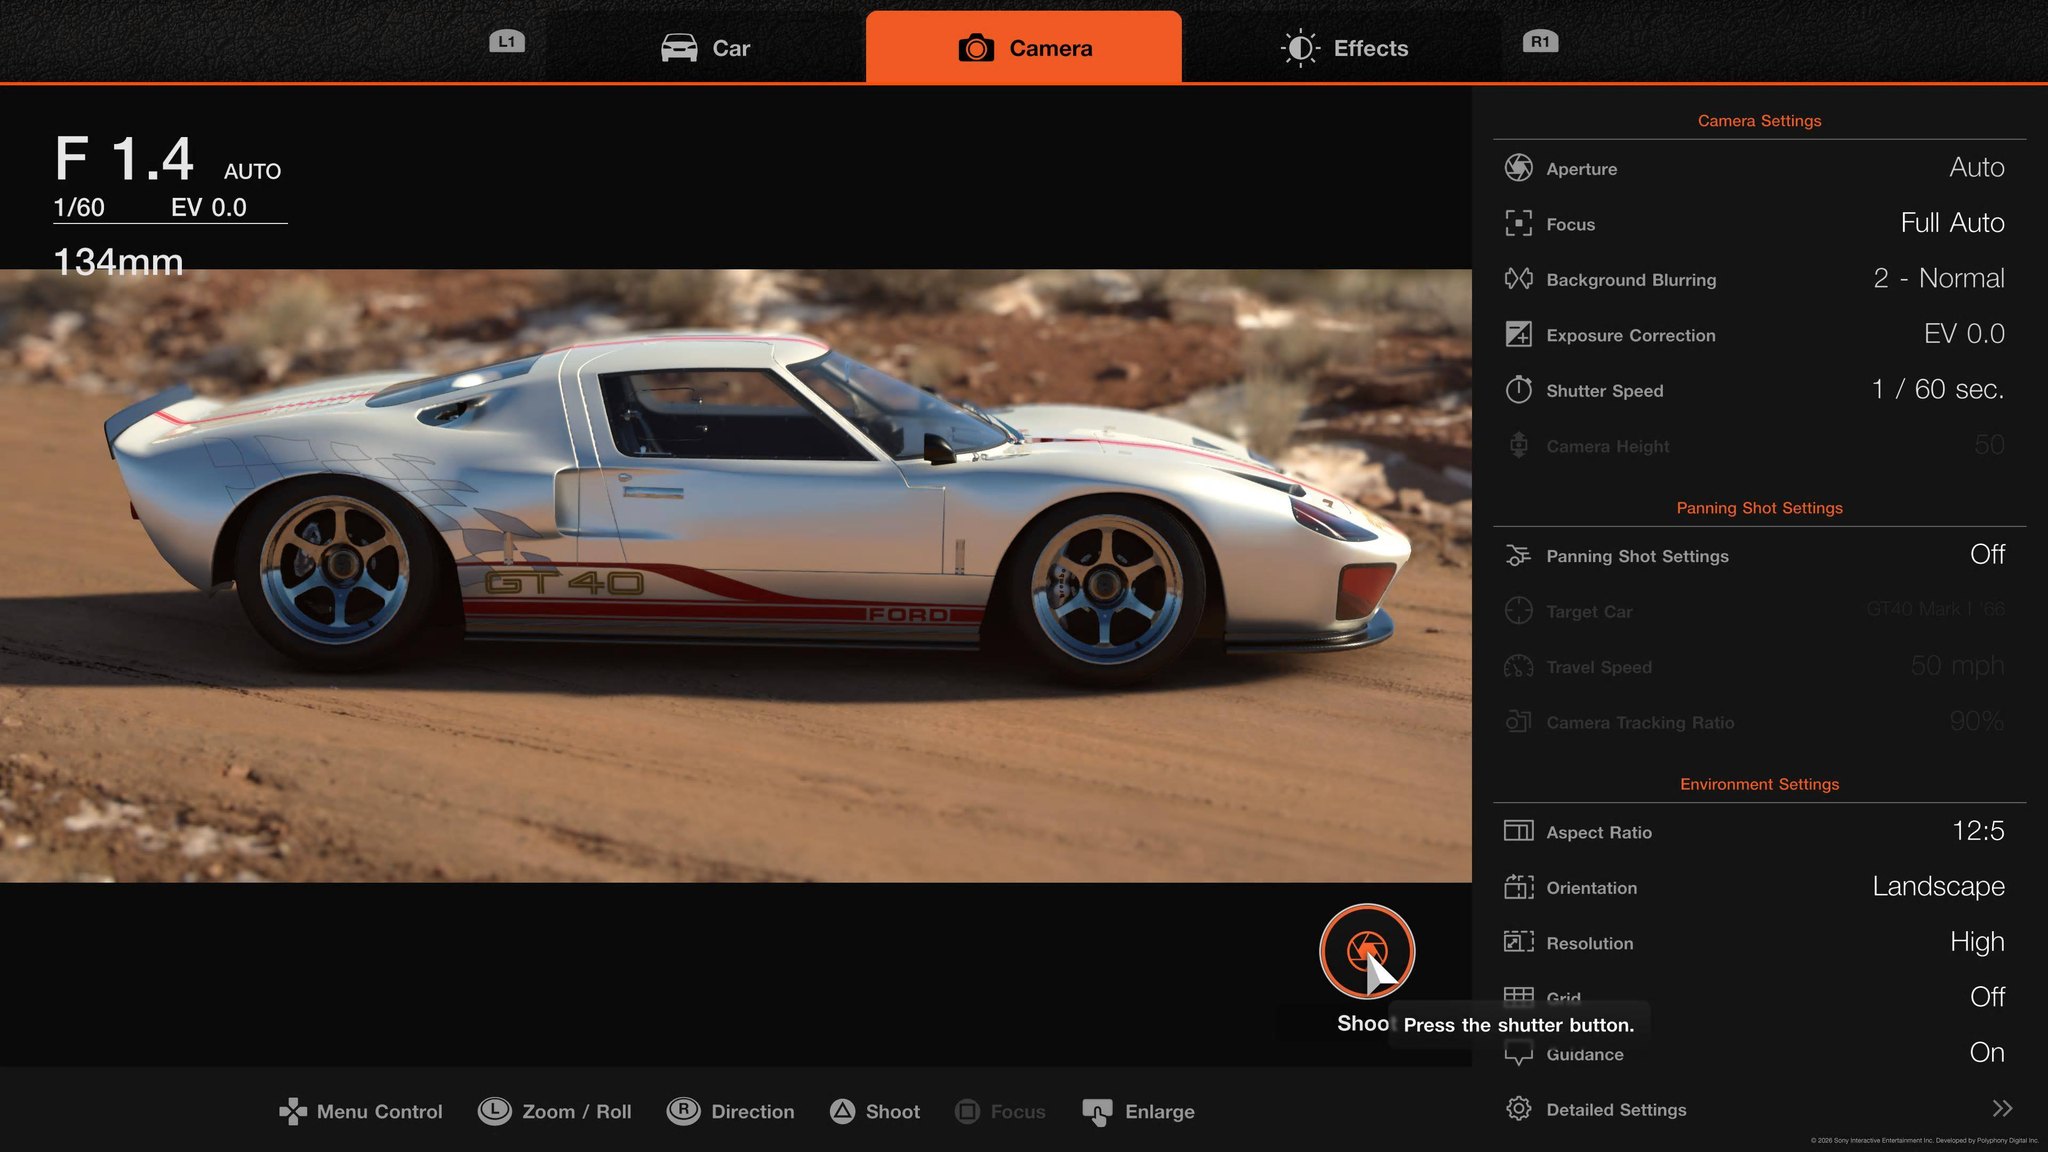Open the Effects tab

pos(1344,48)
